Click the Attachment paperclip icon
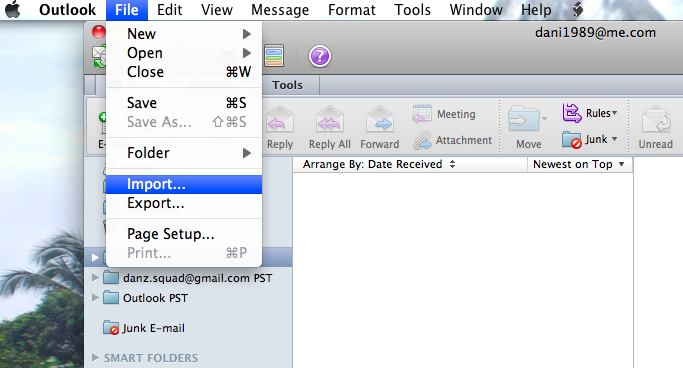This screenshot has width=683, height=368. pos(422,140)
